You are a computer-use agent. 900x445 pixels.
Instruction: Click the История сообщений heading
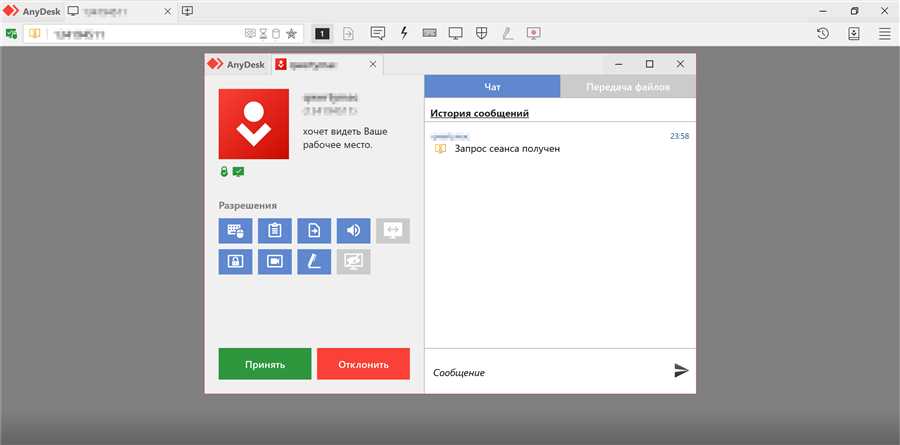479,113
